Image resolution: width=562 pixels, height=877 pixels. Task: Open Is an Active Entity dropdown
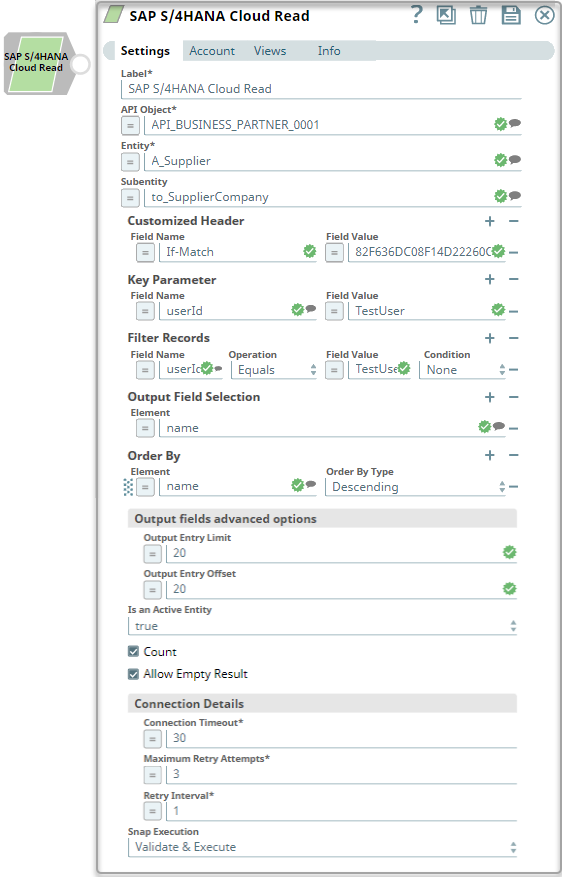tap(322, 626)
